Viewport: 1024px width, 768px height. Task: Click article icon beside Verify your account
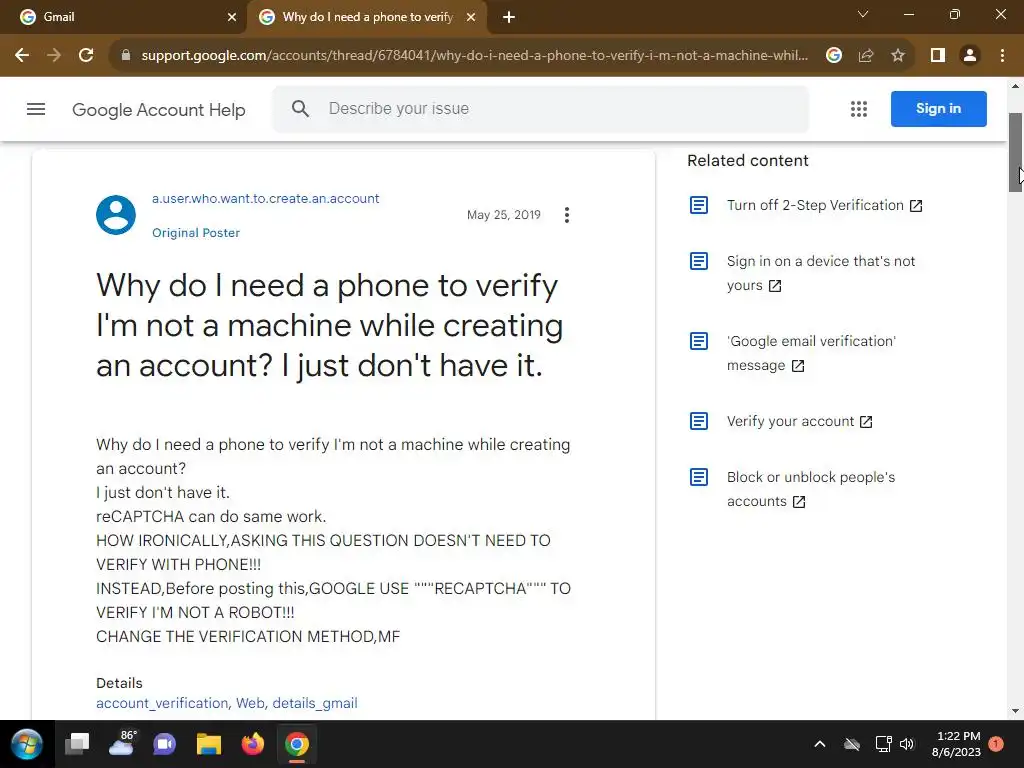tap(699, 421)
